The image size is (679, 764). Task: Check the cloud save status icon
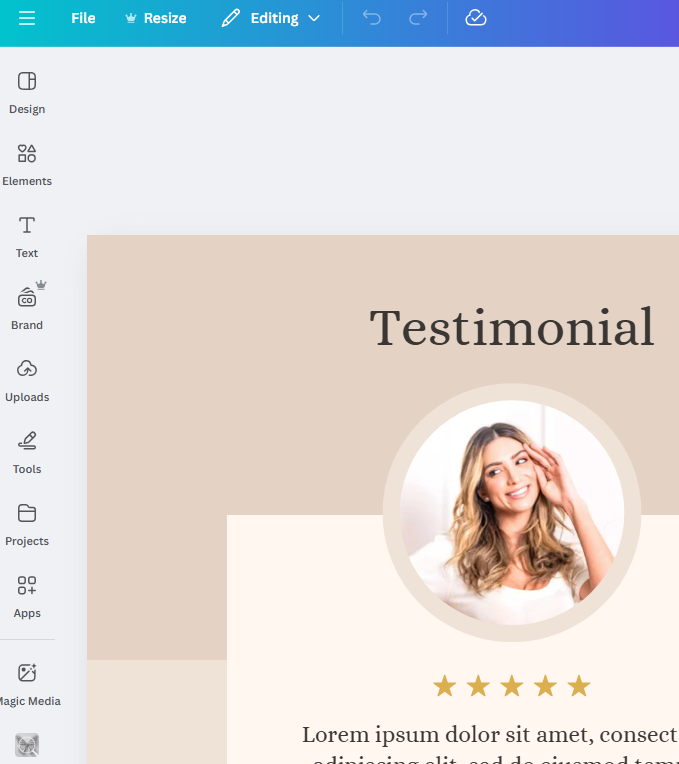pos(475,19)
